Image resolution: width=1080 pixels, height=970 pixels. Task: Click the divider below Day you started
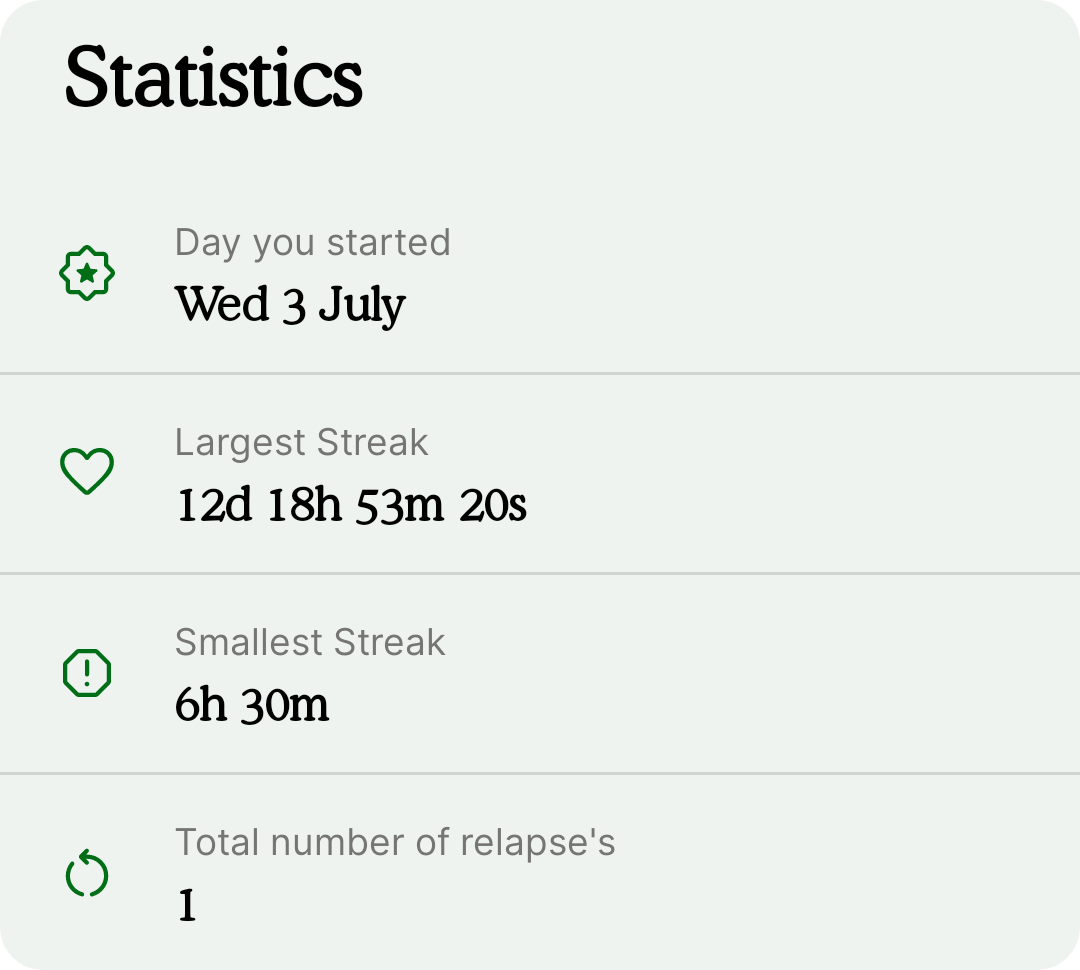pos(540,373)
